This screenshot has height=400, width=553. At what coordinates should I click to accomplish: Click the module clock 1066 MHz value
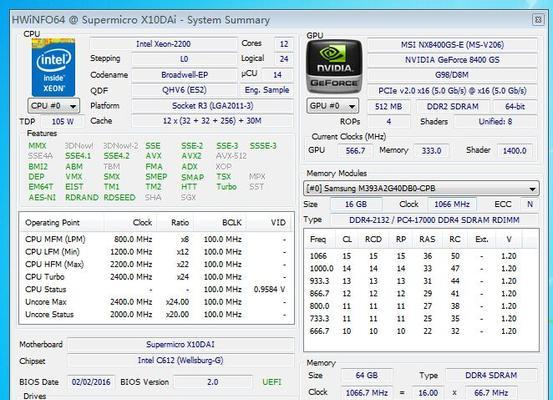coord(452,204)
